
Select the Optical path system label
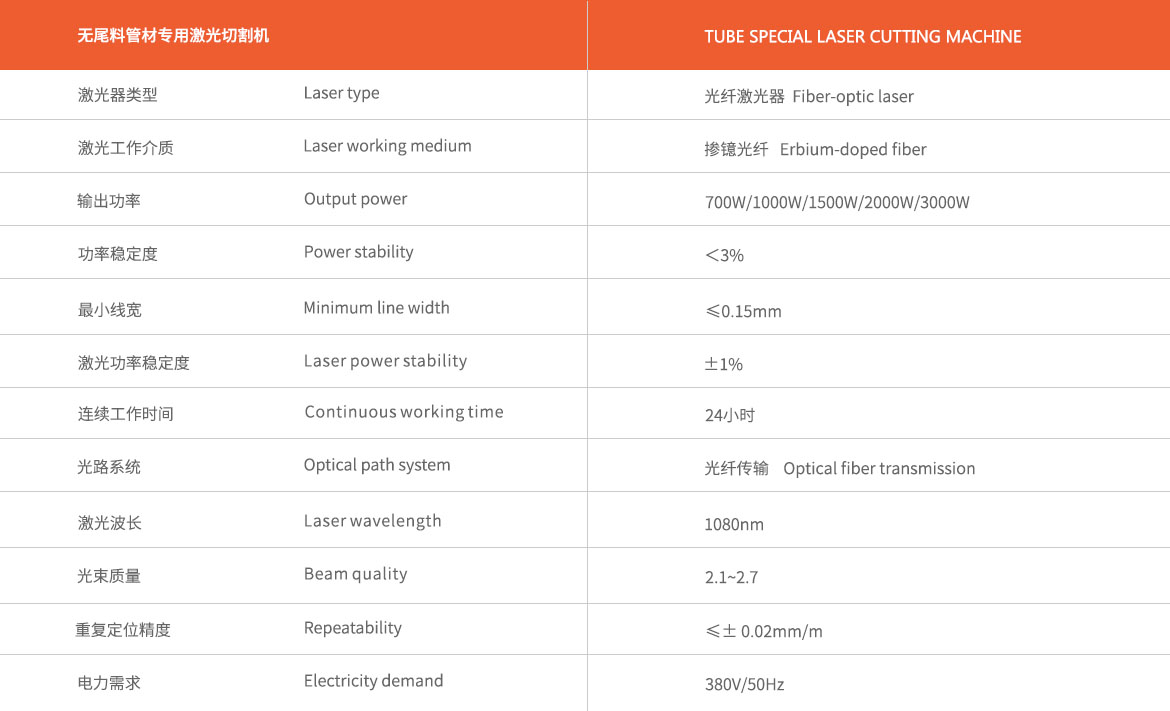377,466
